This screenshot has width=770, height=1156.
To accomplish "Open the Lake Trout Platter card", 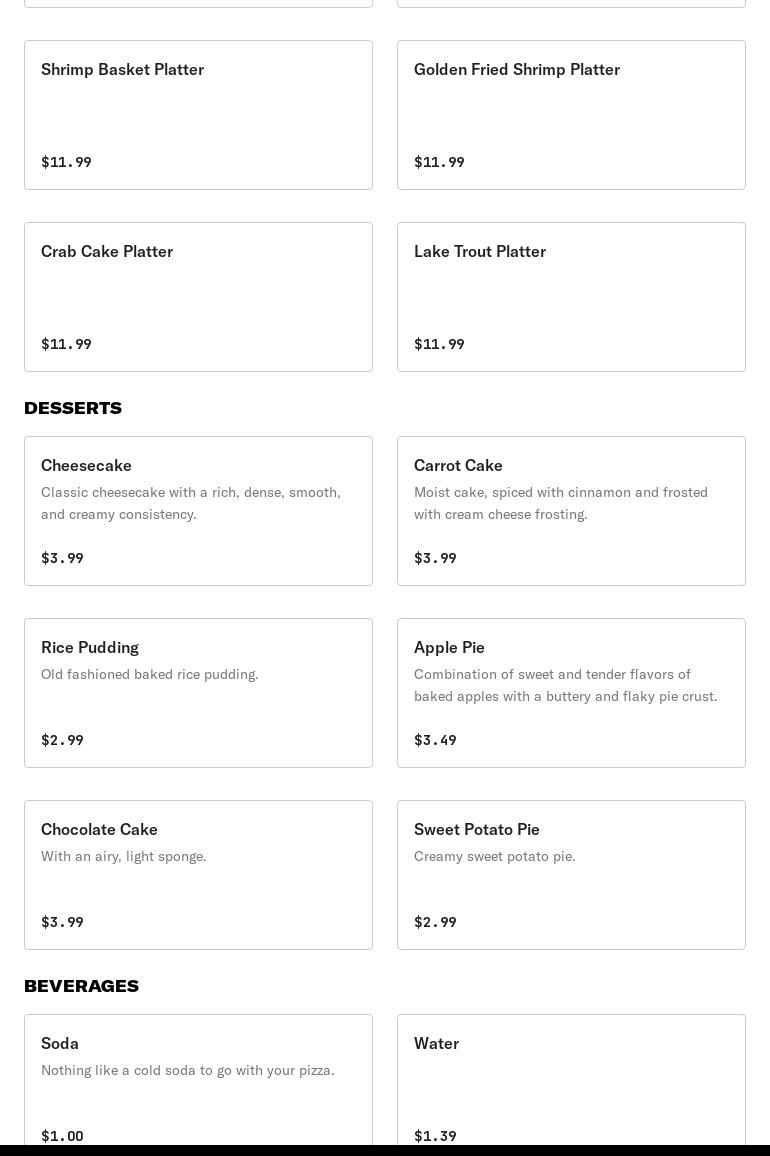I will [x=572, y=297].
